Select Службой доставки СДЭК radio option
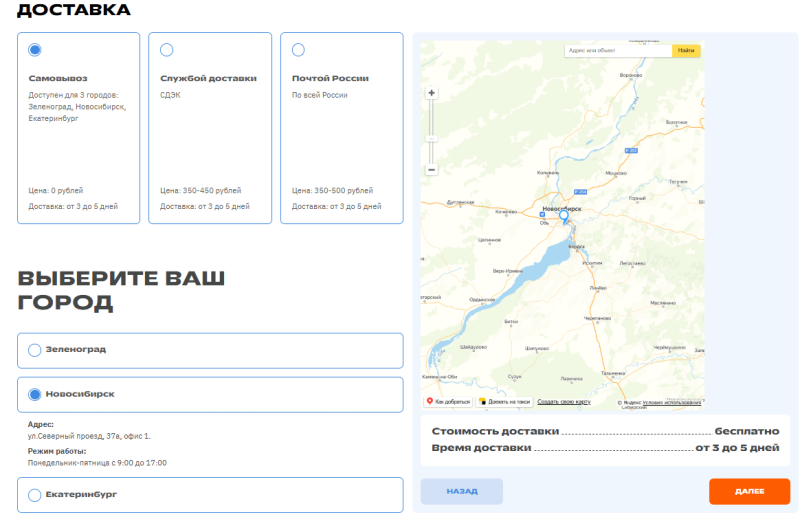 (x=167, y=50)
